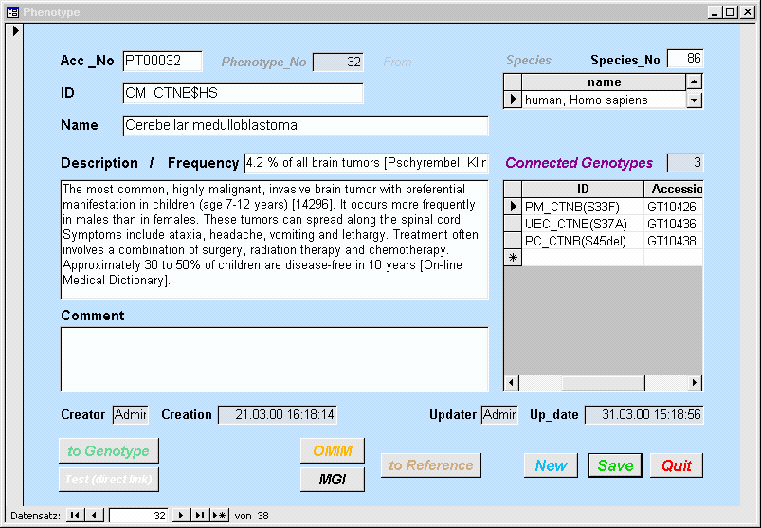Create a new entry with New button
The width and height of the screenshot is (761, 528).
point(550,465)
